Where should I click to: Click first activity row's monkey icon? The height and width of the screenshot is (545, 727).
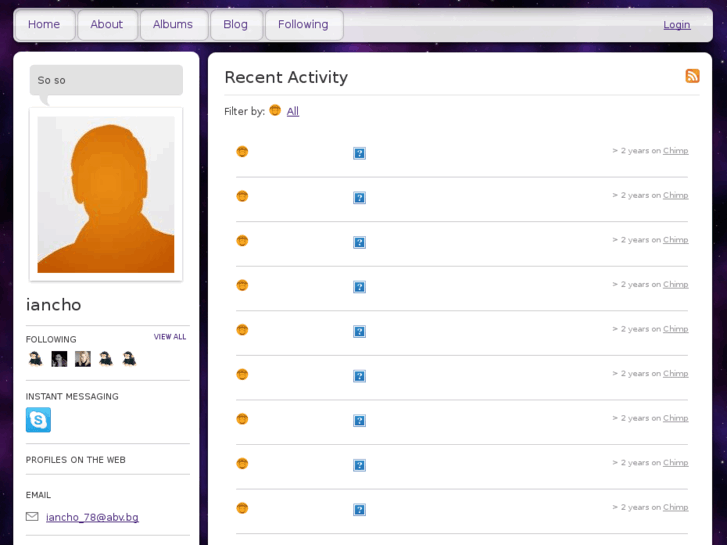click(x=242, y=152)
